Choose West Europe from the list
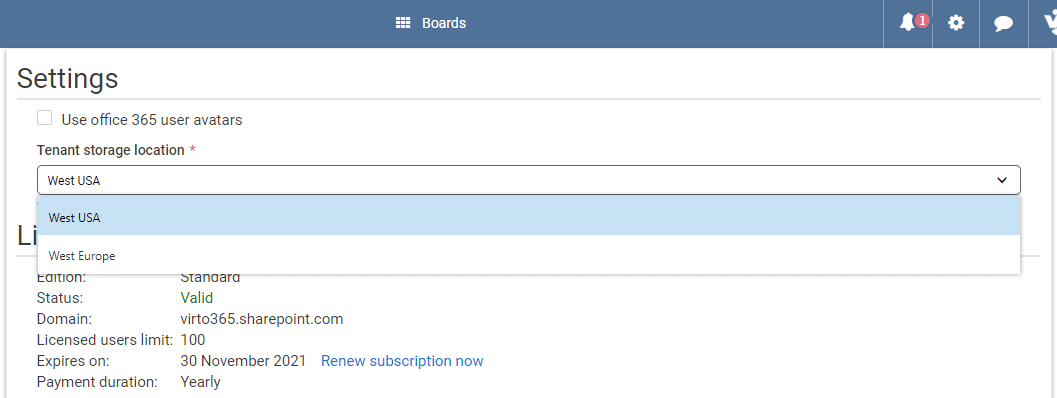Screen dimensions: 1057x398 coord(528,256)
